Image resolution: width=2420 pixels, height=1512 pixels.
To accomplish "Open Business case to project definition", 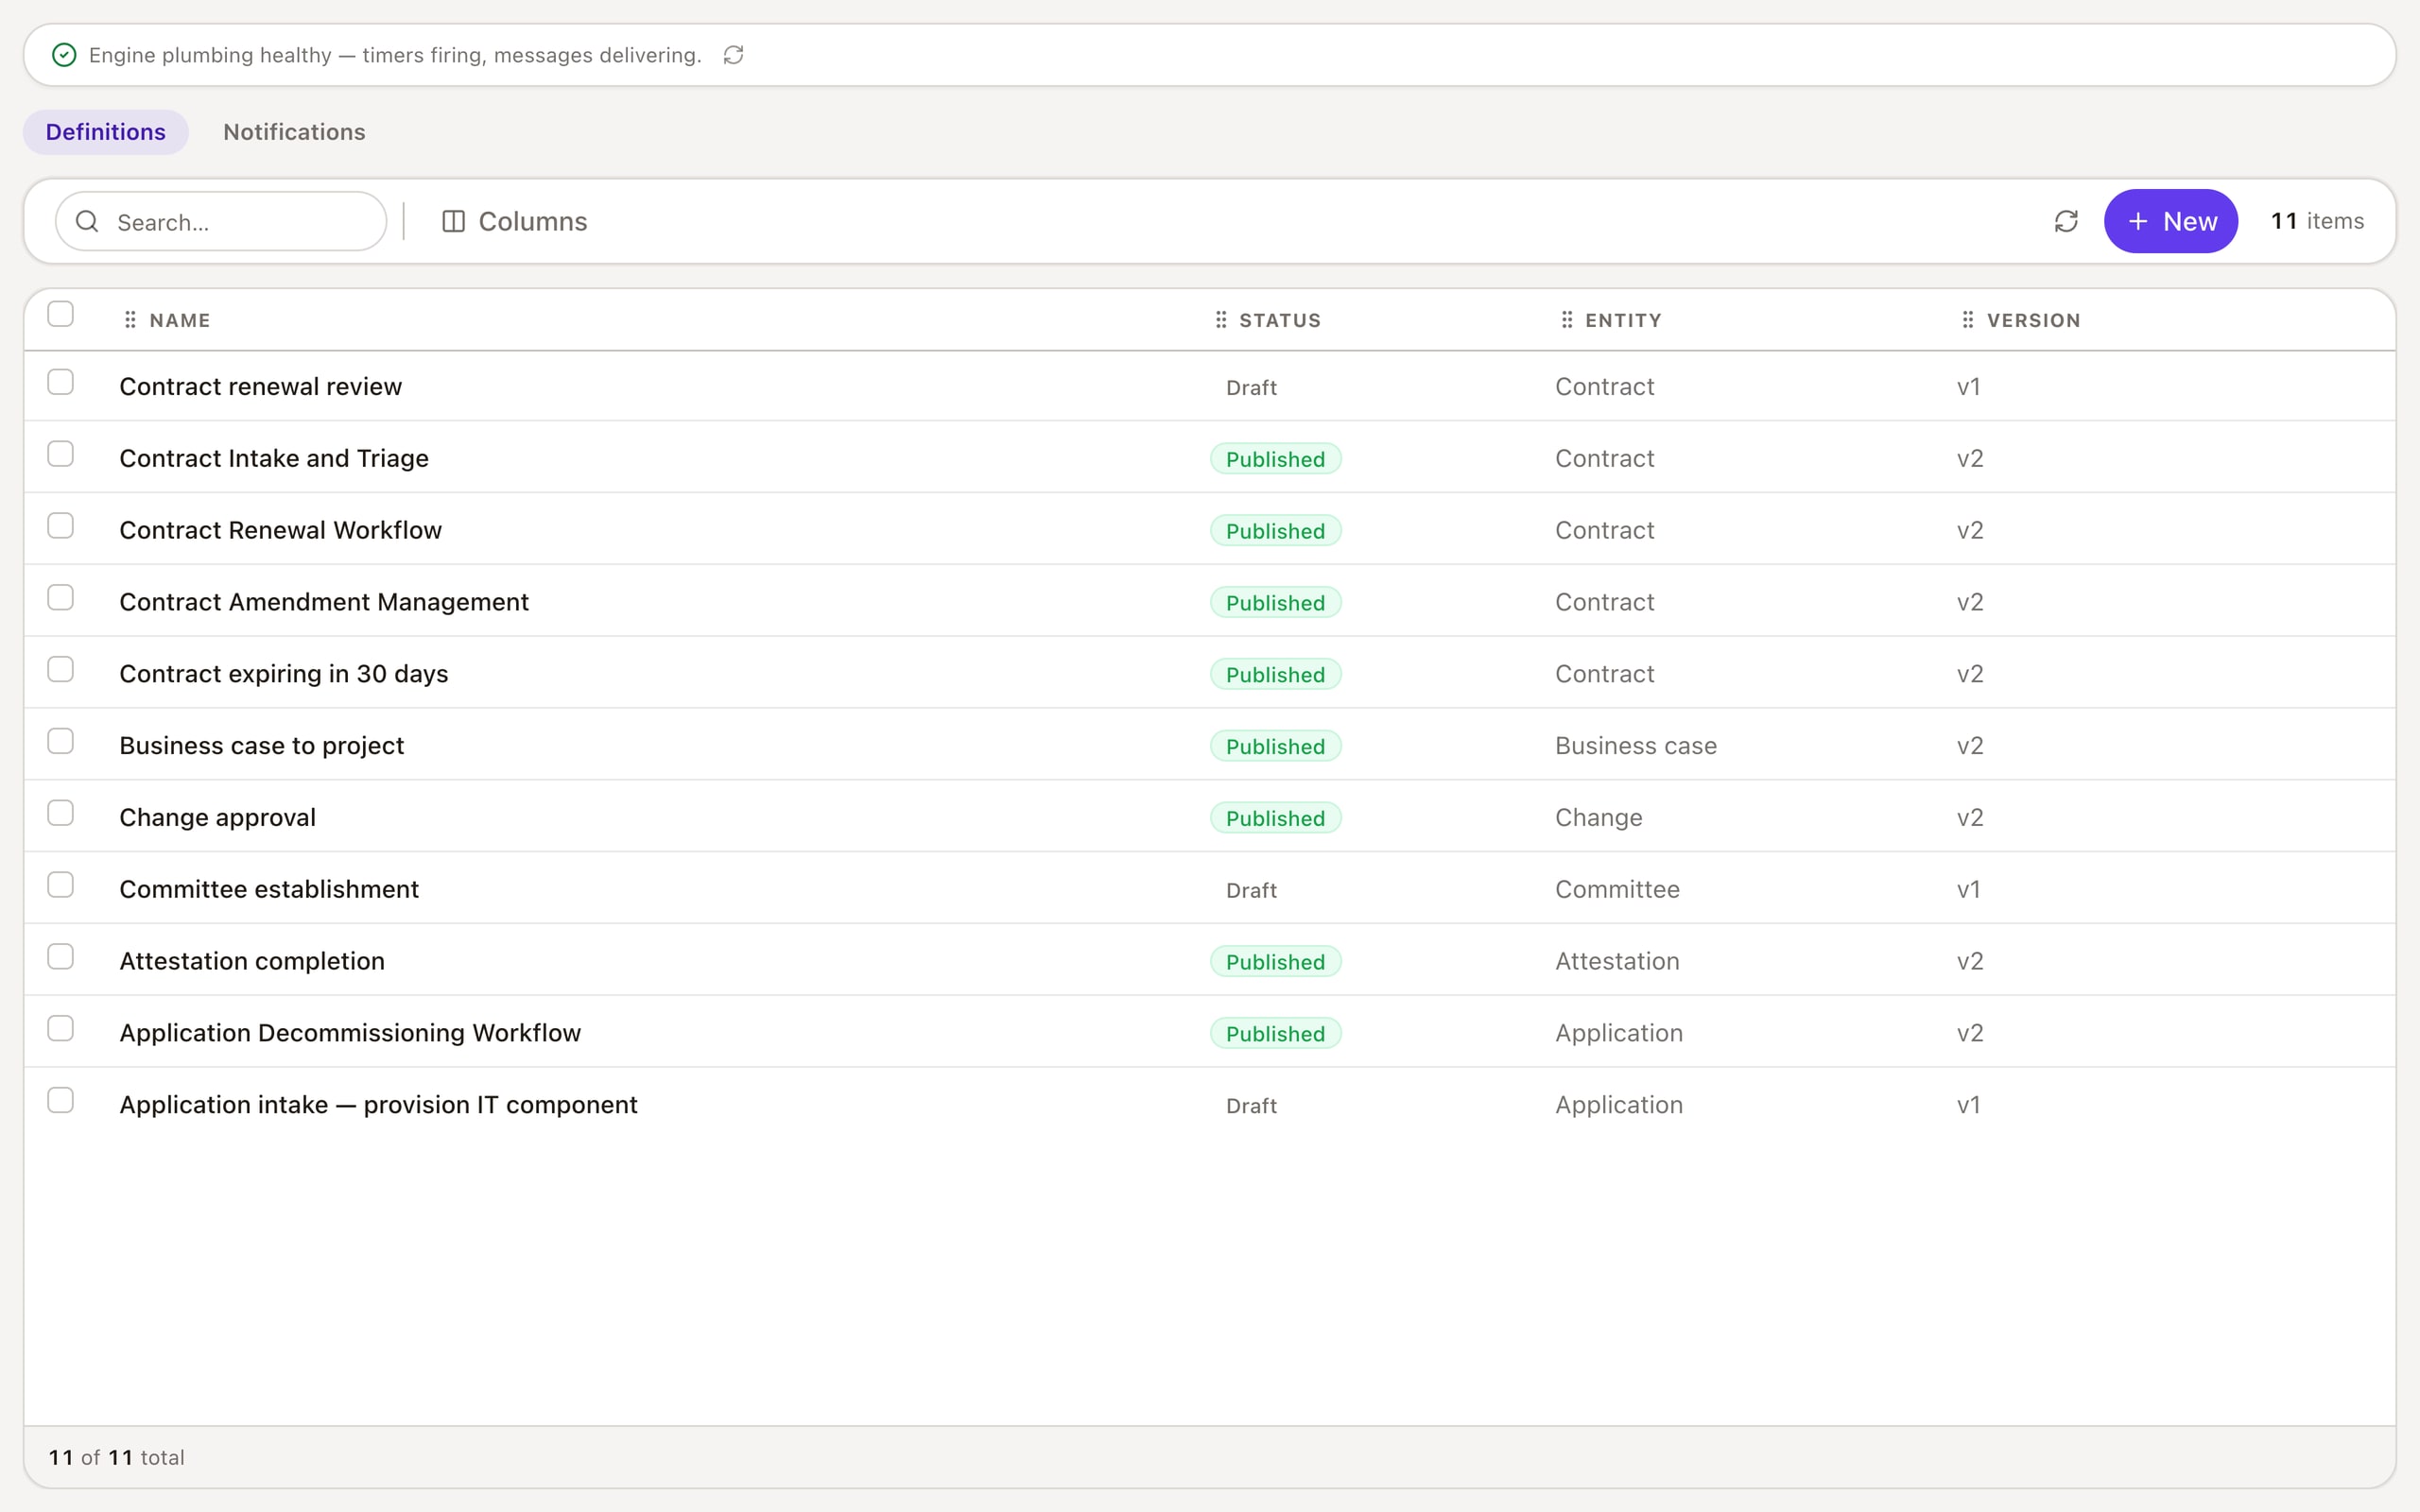I will coord(262,746).
